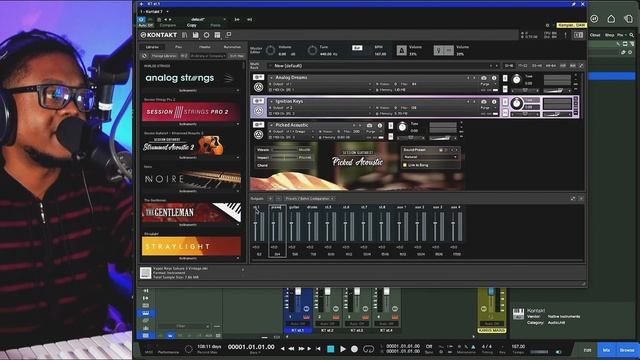Click the Record button in the transport
The height and width of the screenshot is (360, 640).
click(354, 349)
